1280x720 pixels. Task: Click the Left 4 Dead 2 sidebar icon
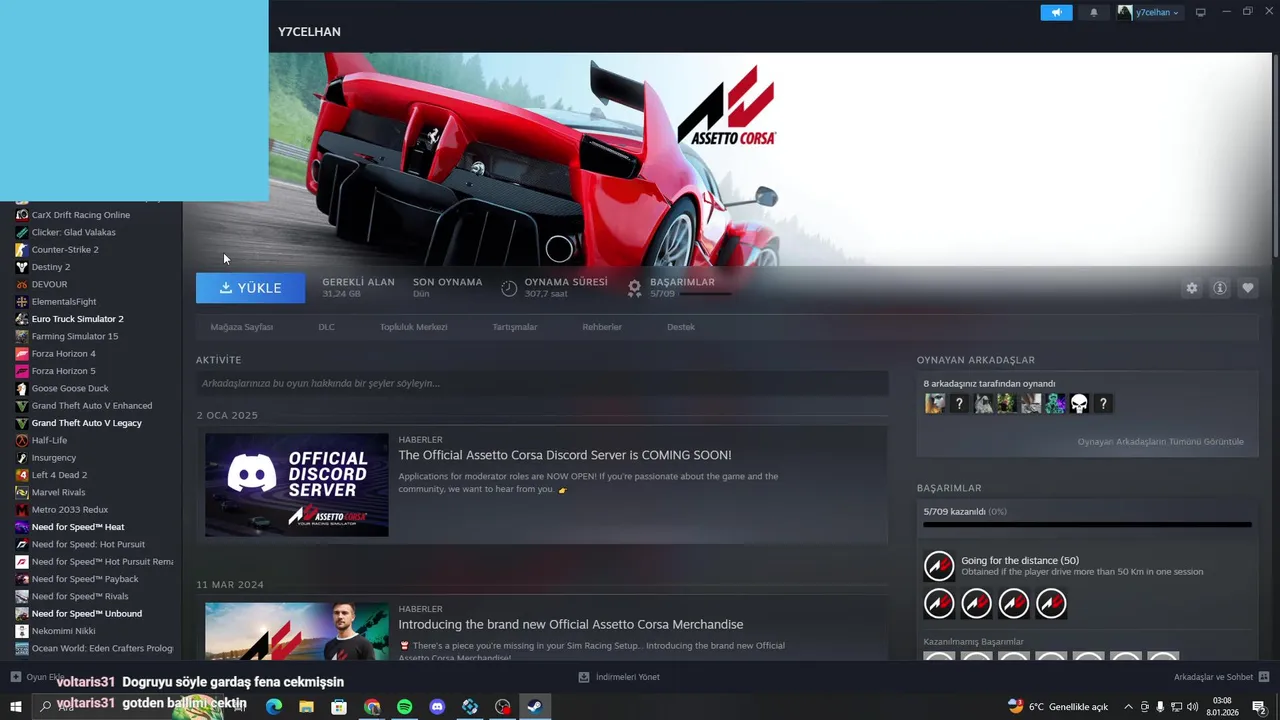[22, 475]
